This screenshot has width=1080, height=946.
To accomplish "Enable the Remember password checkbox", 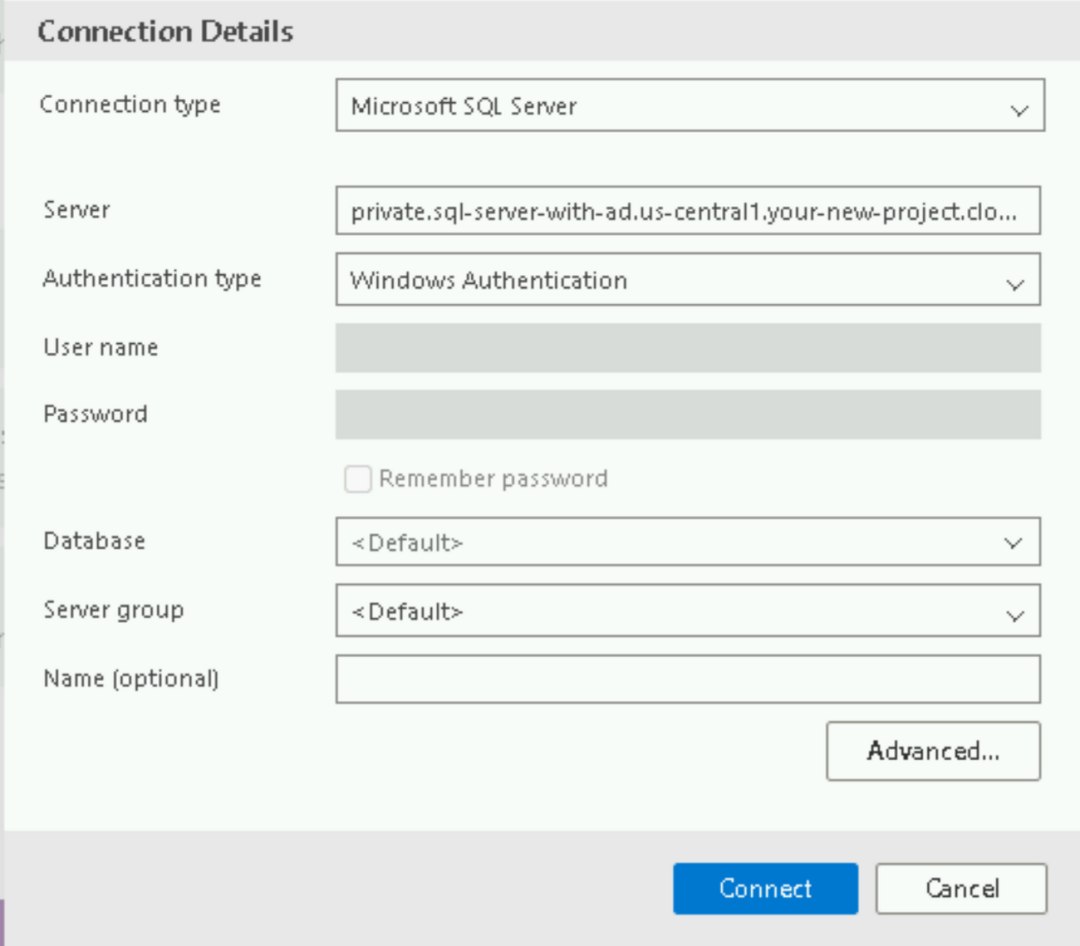I will click(357, 479).
